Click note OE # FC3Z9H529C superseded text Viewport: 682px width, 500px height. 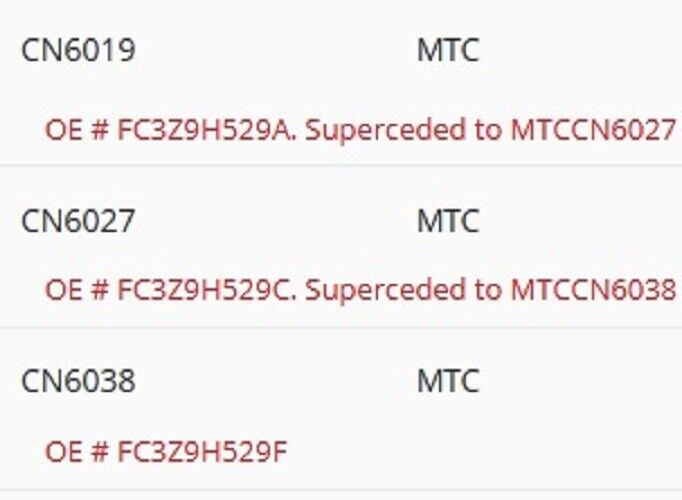click(361, 290)
